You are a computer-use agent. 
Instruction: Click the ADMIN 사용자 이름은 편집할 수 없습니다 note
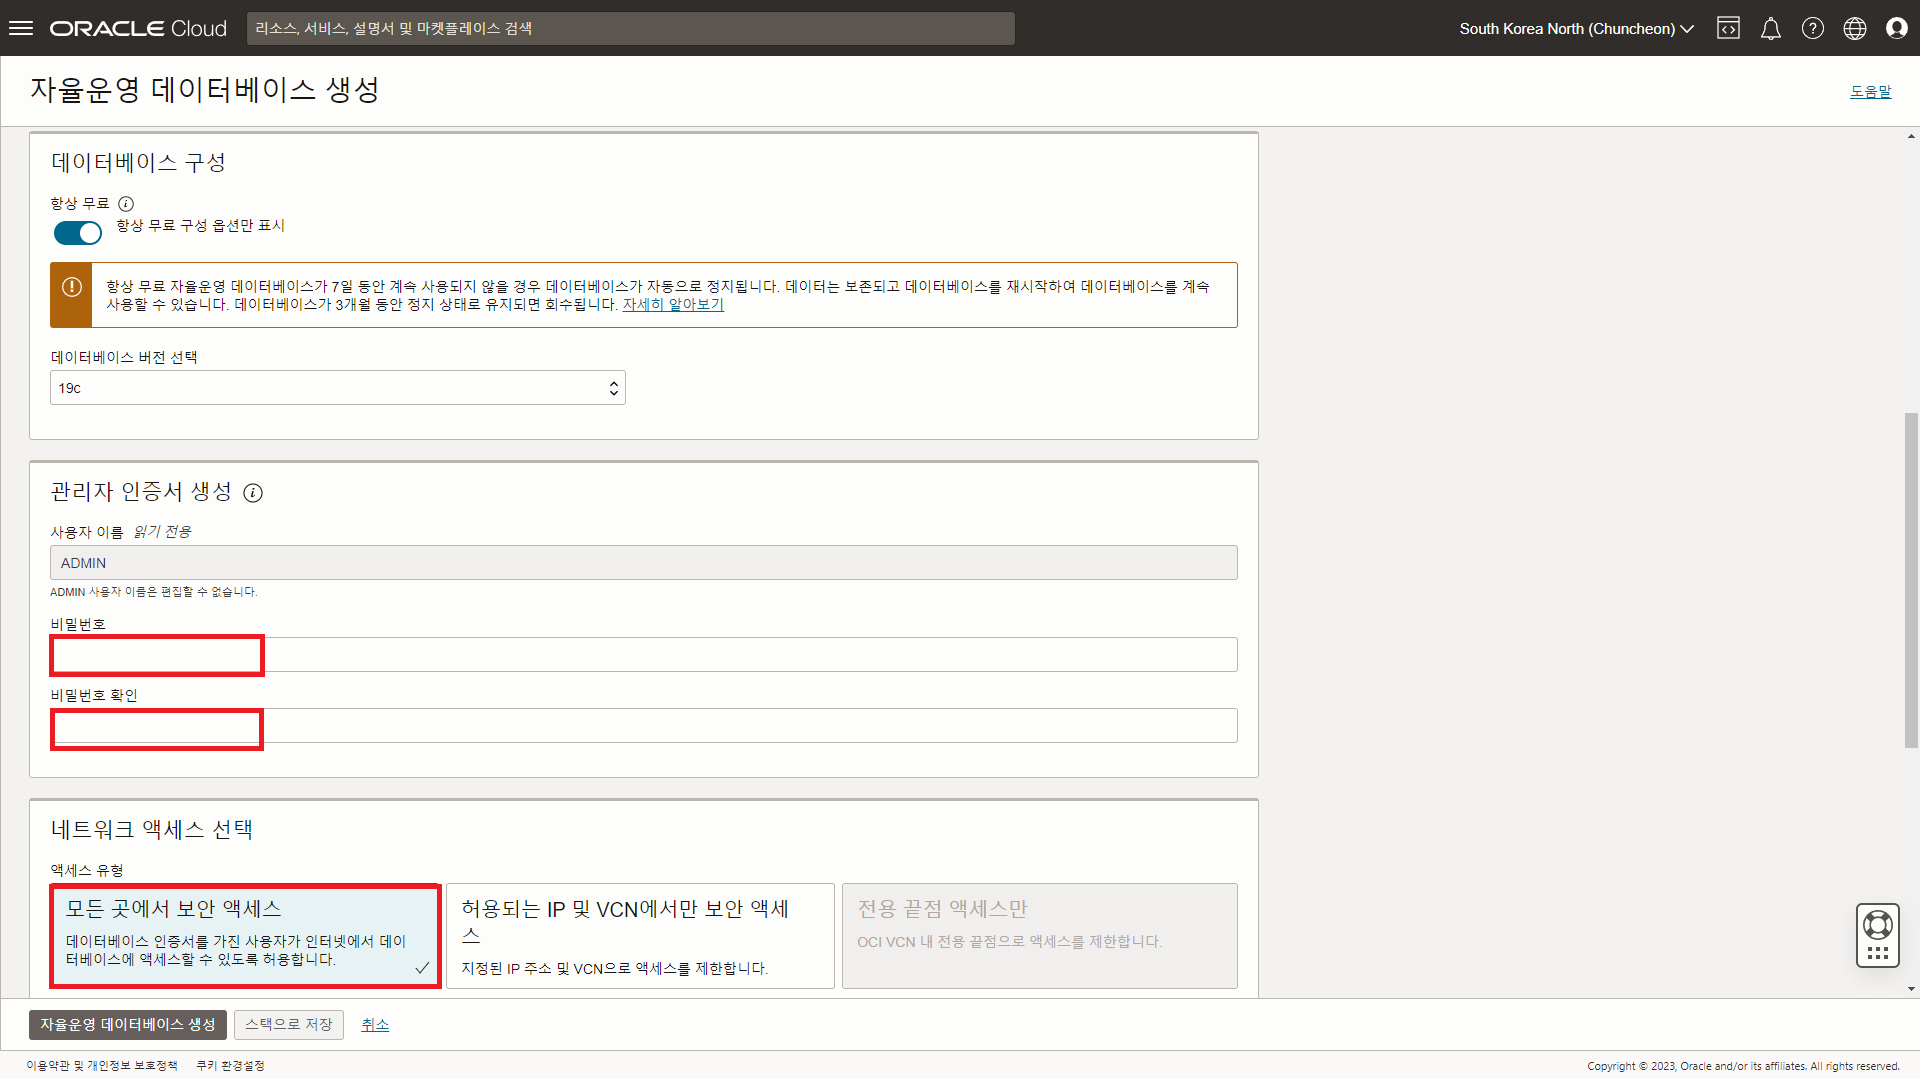(154, 592)
